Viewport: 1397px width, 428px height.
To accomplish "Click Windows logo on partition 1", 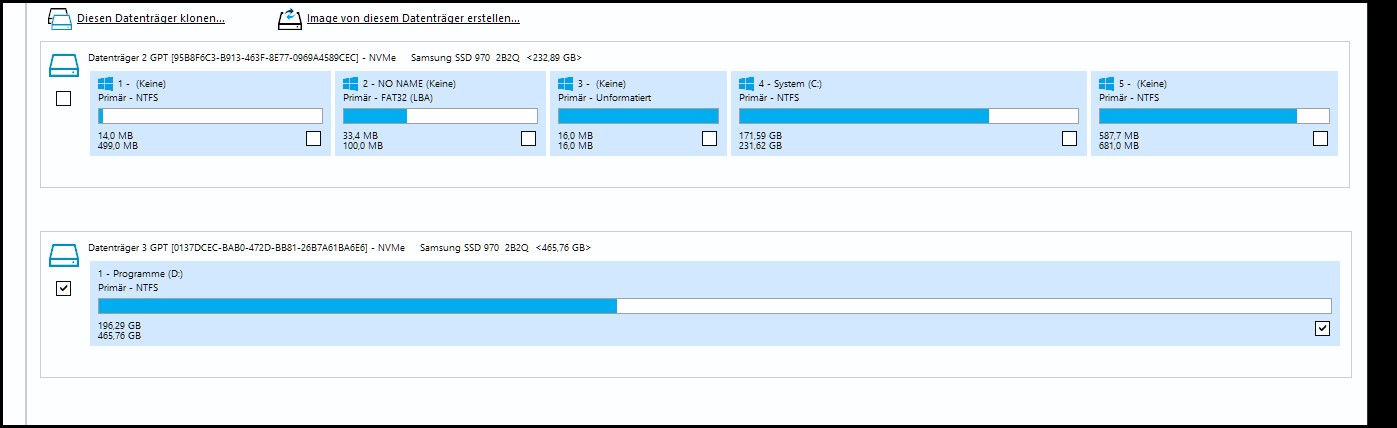I will [105, 84].
